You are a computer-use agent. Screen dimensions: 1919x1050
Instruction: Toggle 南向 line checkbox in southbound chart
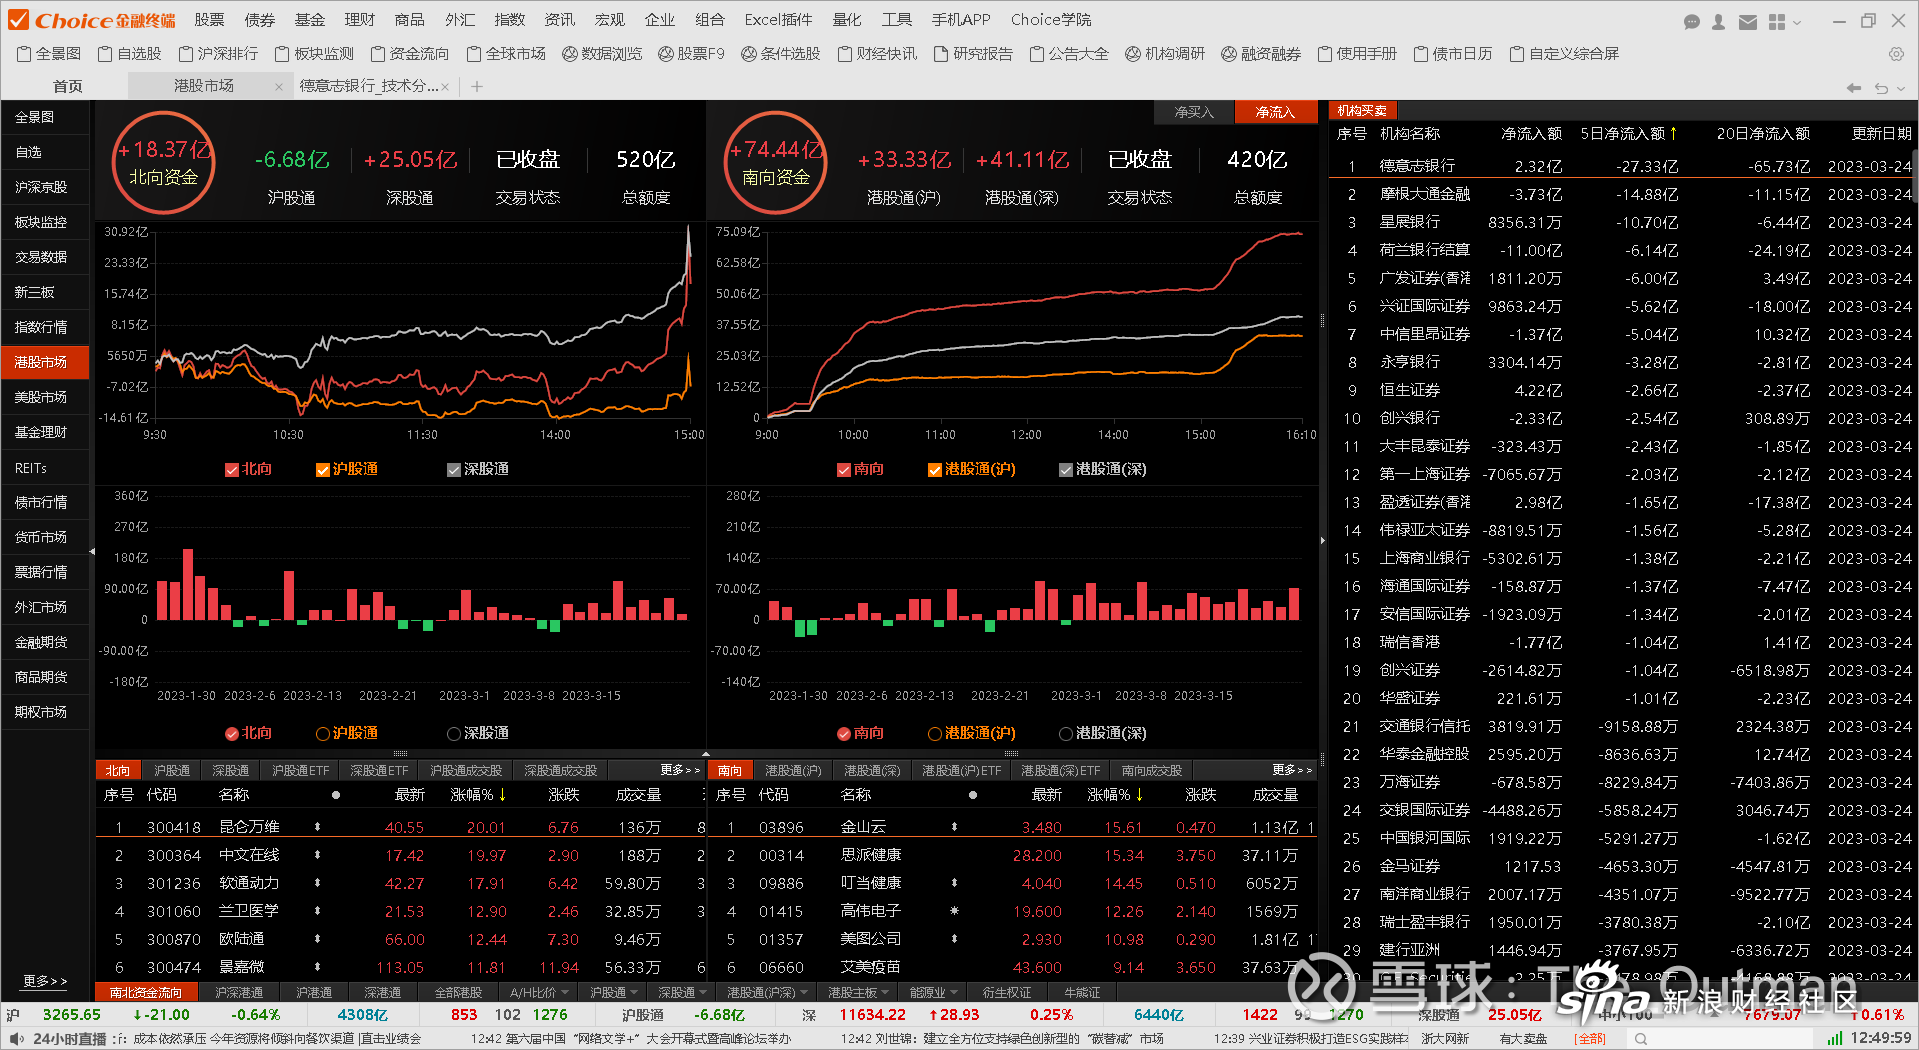844,470
